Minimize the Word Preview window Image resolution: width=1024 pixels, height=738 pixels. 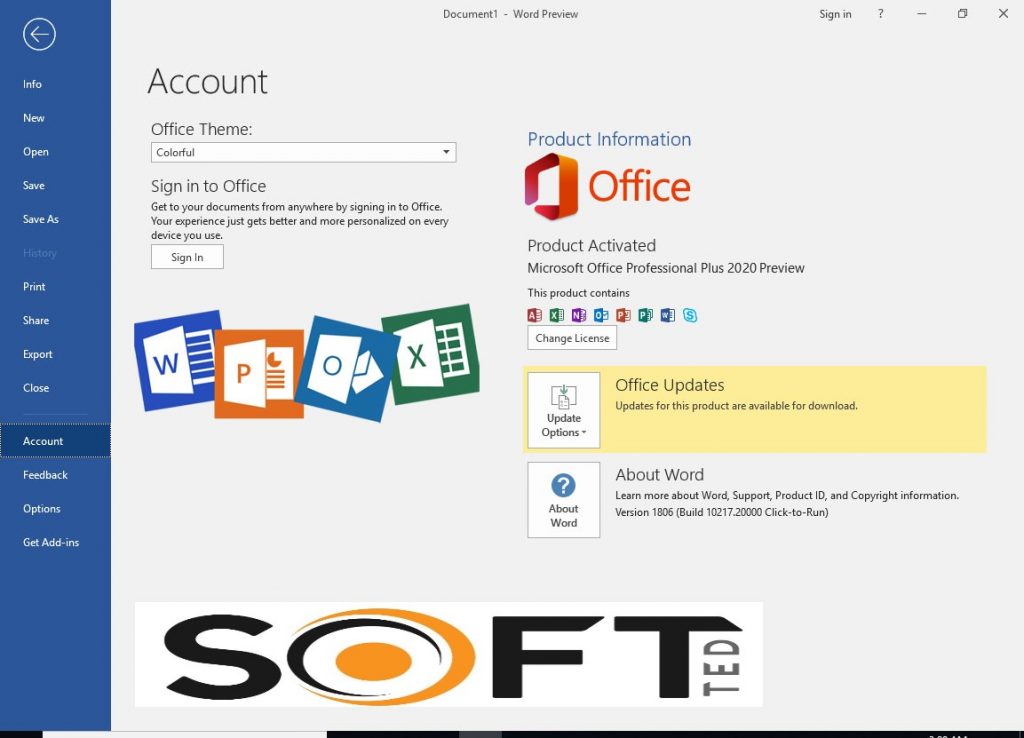click(x=921, y=14)
